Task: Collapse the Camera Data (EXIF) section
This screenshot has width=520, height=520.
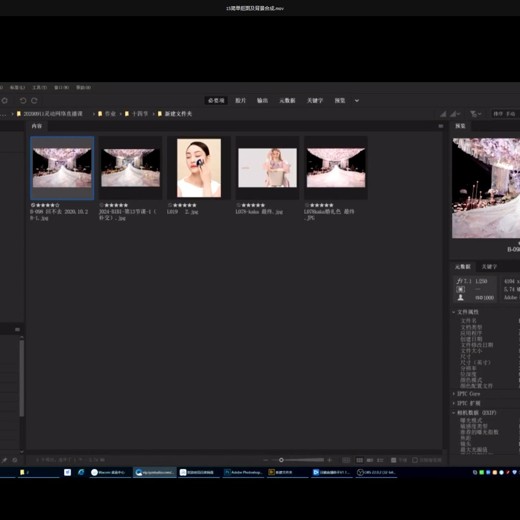Action: tap(474, 413)
